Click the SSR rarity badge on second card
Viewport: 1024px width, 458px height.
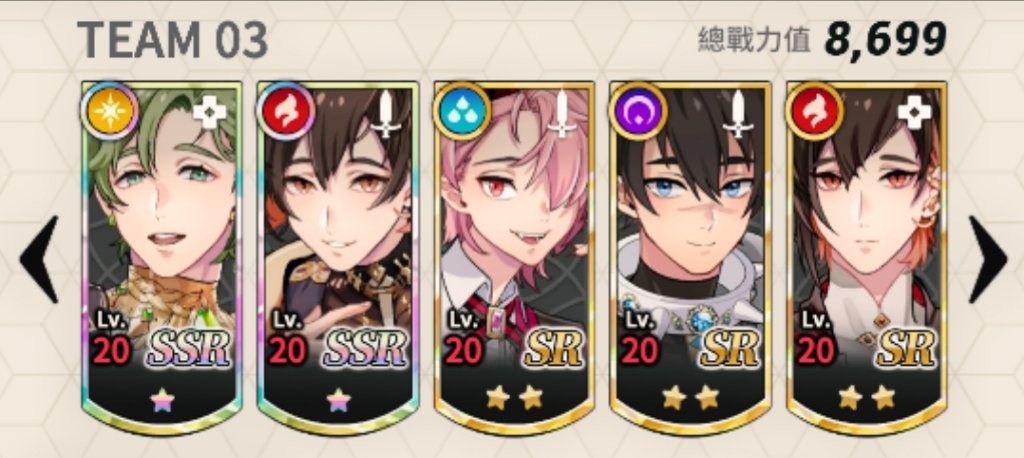pyautogui.click(x=366, y=348)
